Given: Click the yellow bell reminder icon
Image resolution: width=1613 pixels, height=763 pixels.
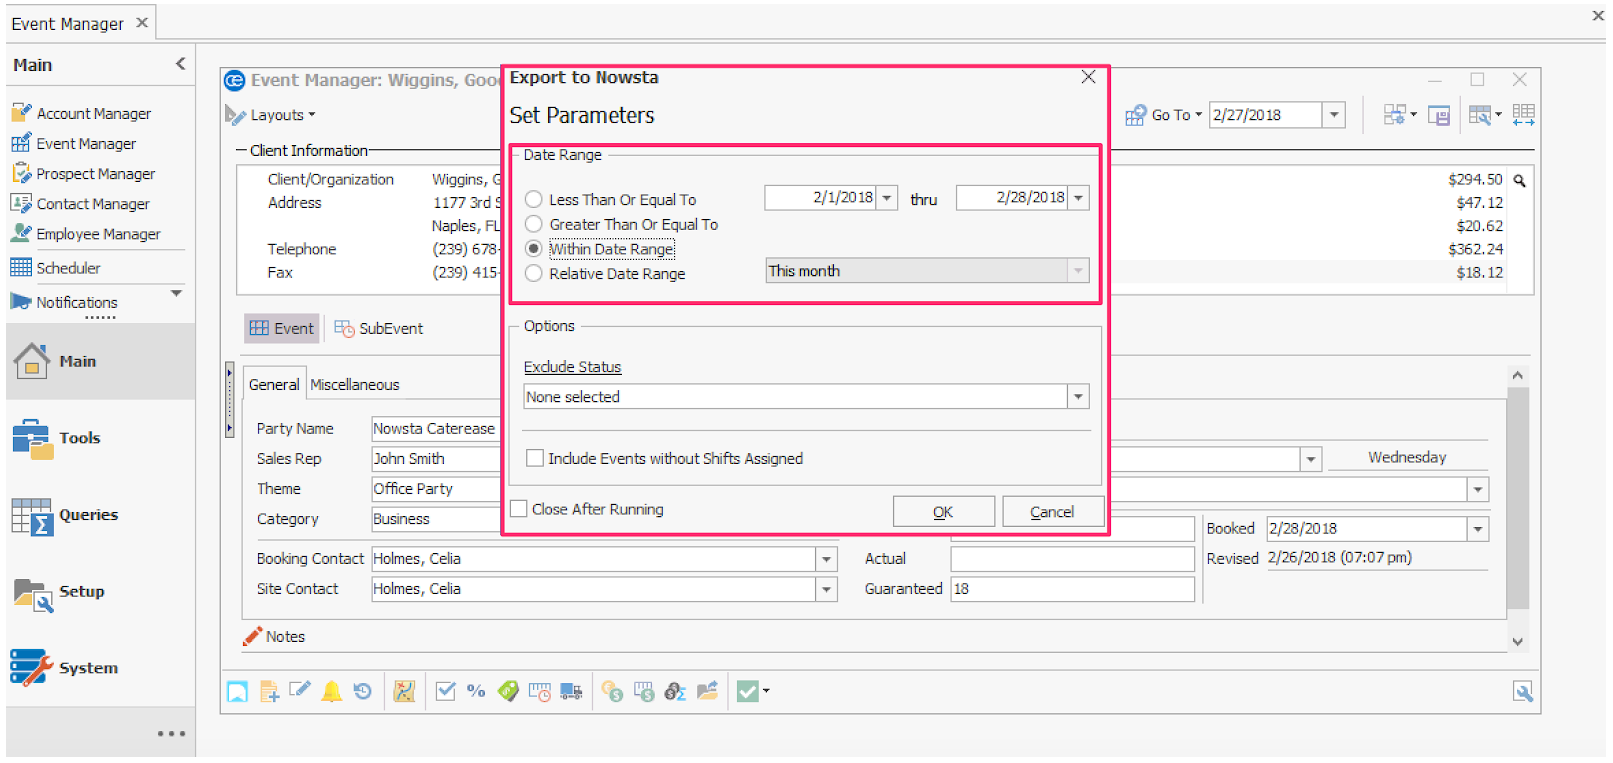Looking at the screenshot, I should 331,691.
